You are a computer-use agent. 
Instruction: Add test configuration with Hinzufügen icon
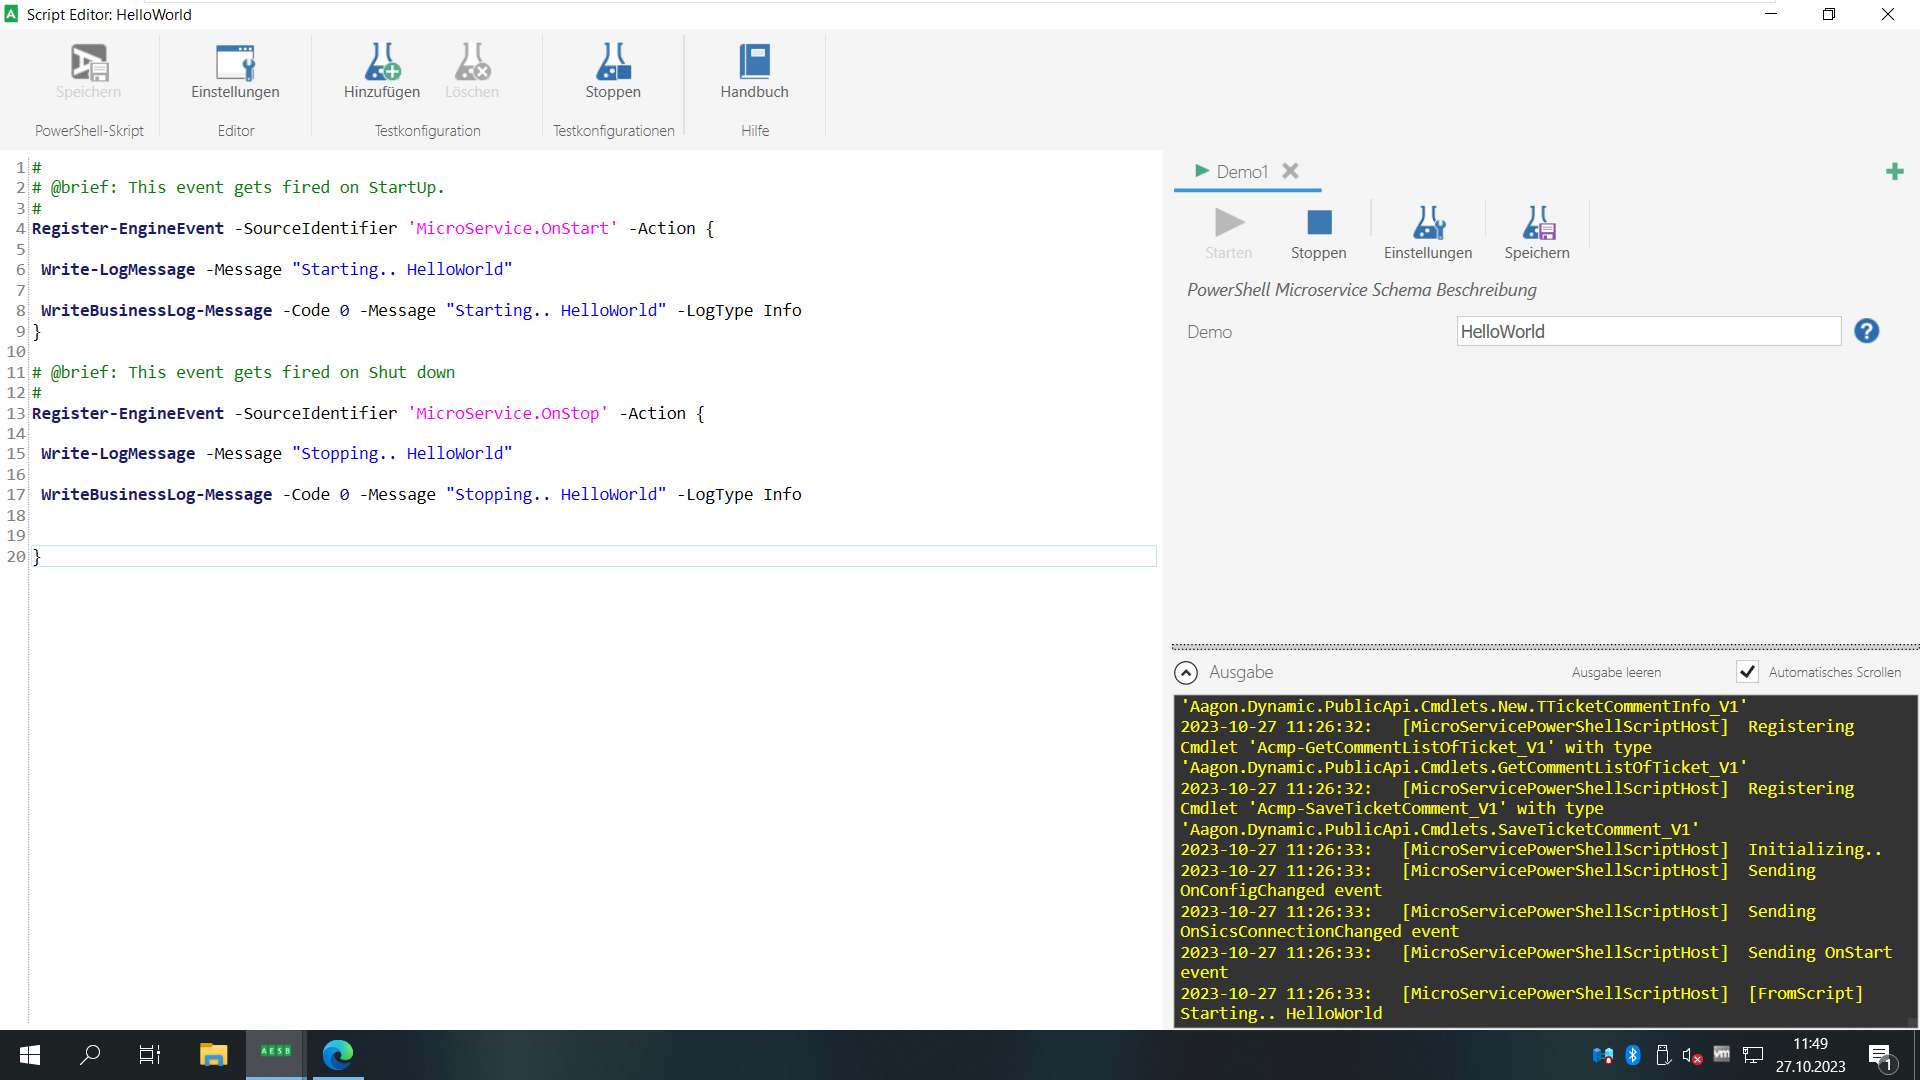click(x=381, y=63)
